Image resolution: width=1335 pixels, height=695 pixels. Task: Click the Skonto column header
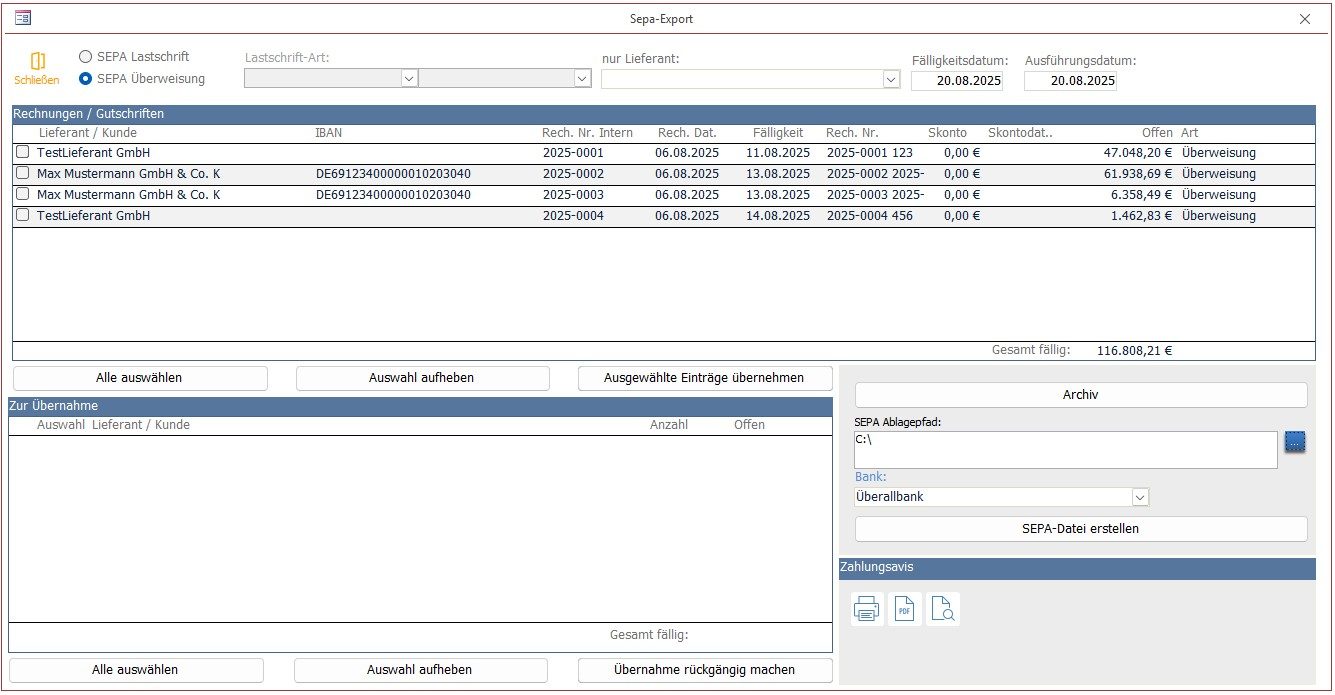(x=947, y=133)
